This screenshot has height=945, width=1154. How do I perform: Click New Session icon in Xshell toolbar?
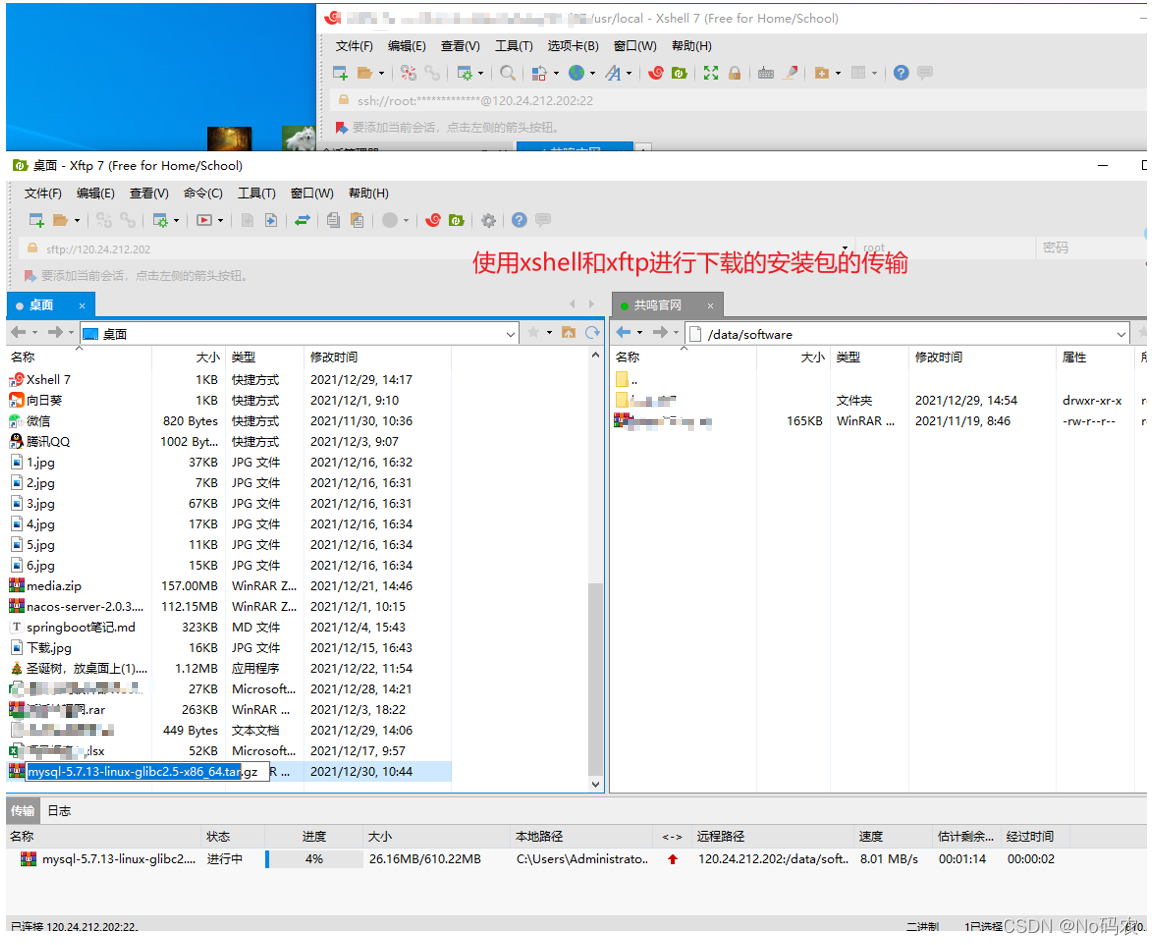tap(340, 73)
